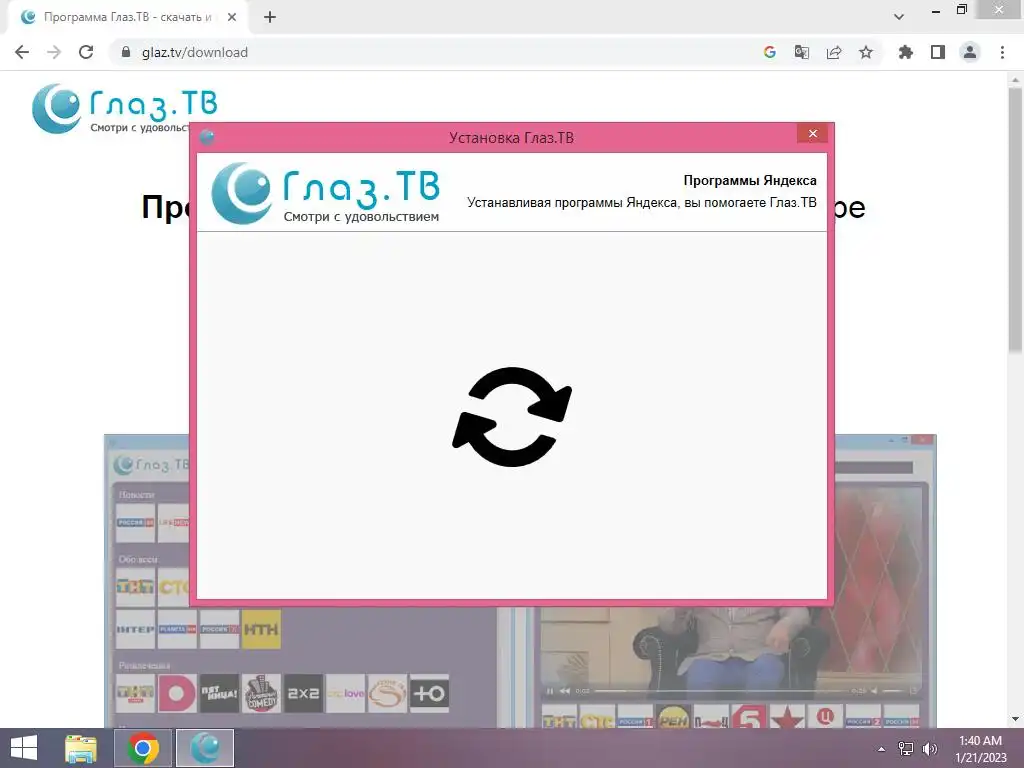
Task: Click the installer title bar eye icon
Action: coord(207,137)
